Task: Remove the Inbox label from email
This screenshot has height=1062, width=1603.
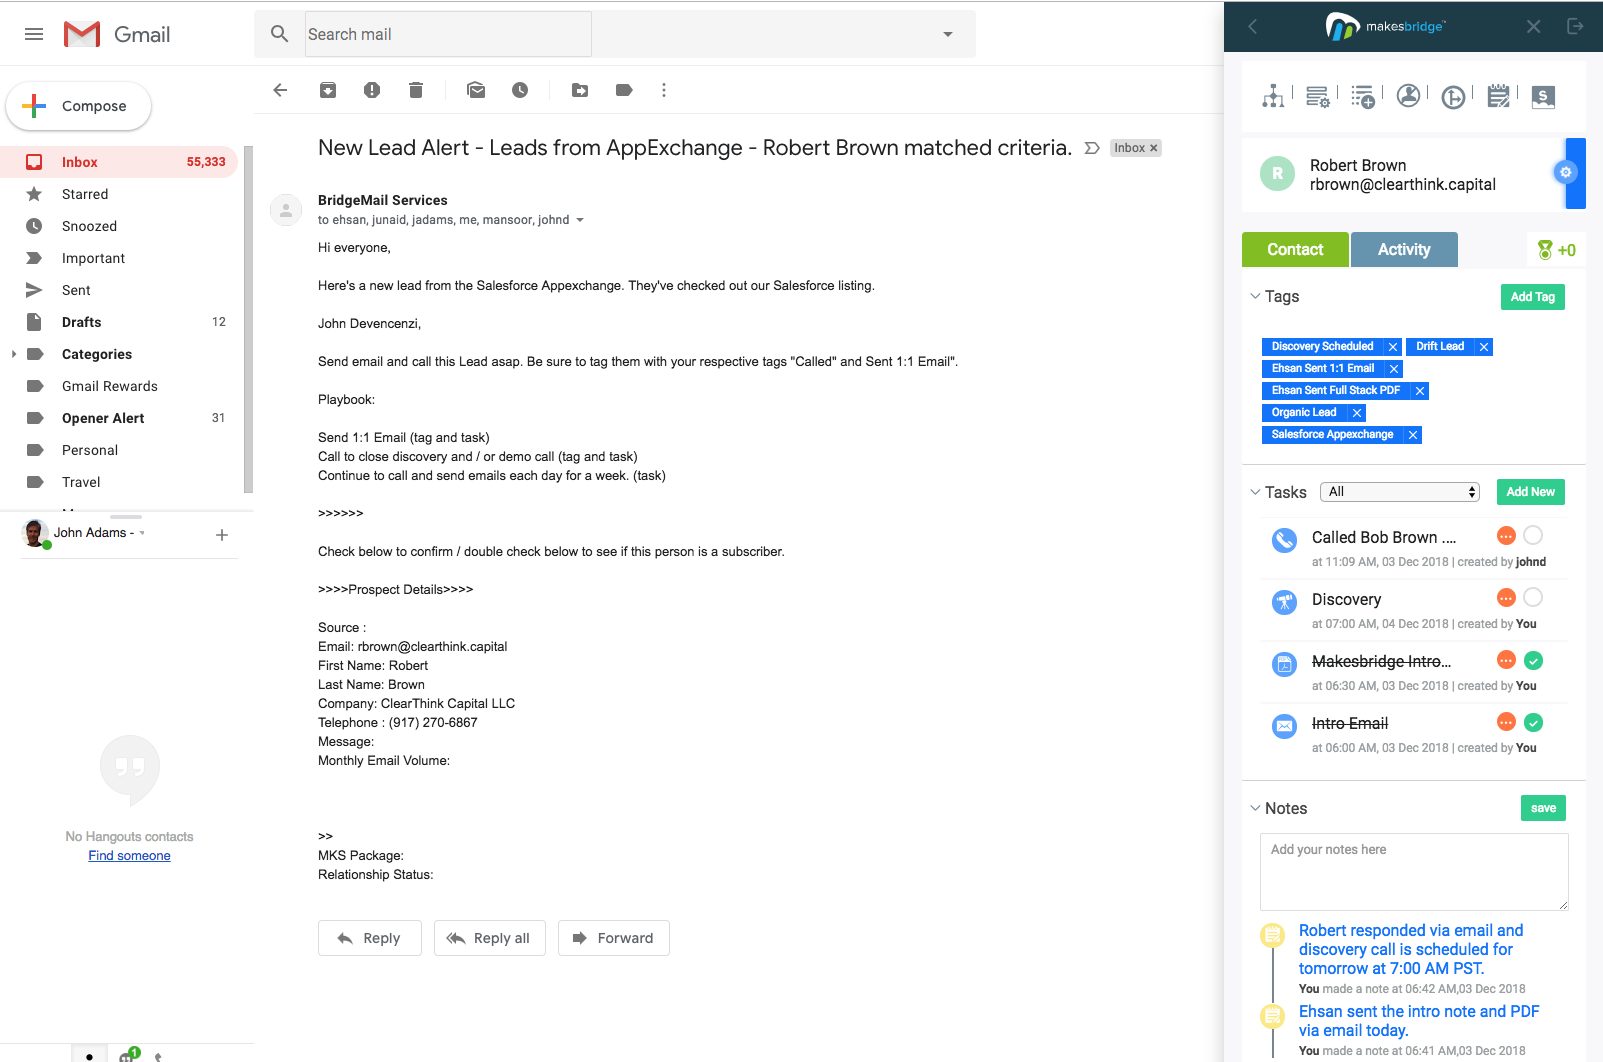Action: coord(1153,148)
